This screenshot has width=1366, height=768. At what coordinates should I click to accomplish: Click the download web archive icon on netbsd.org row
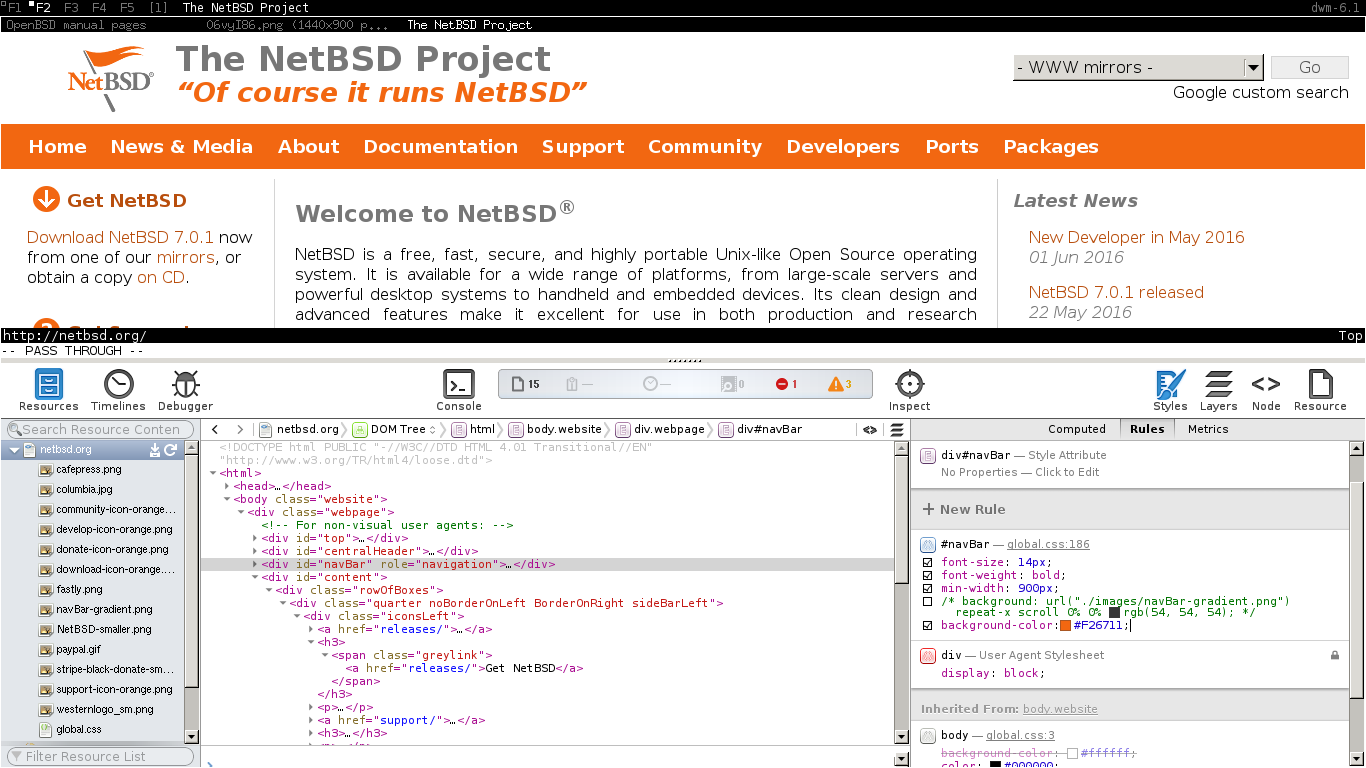[155, 450]
